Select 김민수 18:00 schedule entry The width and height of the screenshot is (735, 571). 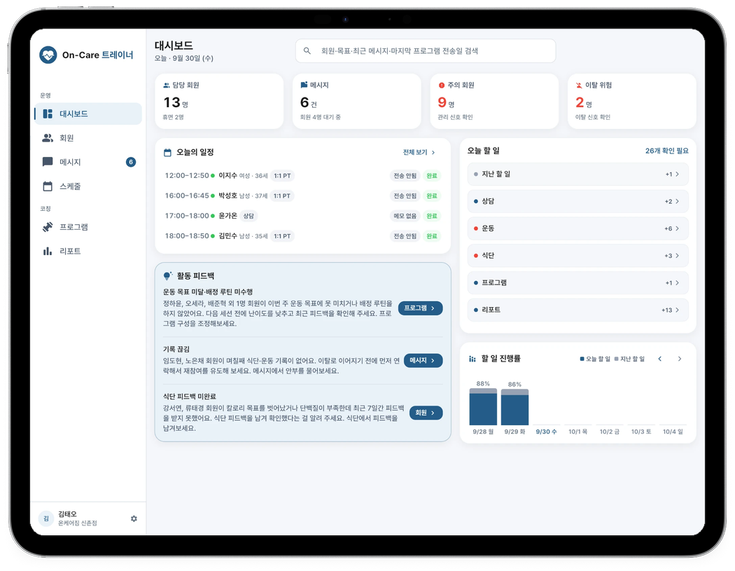pos(302,236)
